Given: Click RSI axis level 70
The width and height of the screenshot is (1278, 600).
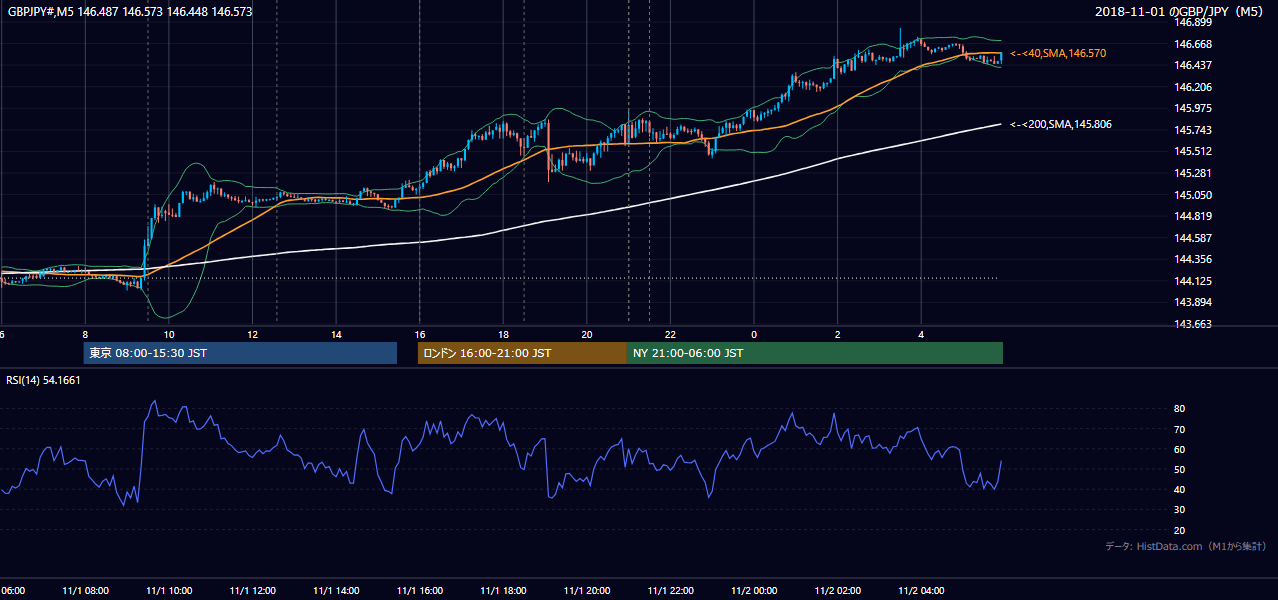Looking at the screenshot, I should pyautogui.click(x=1179, y=429).
